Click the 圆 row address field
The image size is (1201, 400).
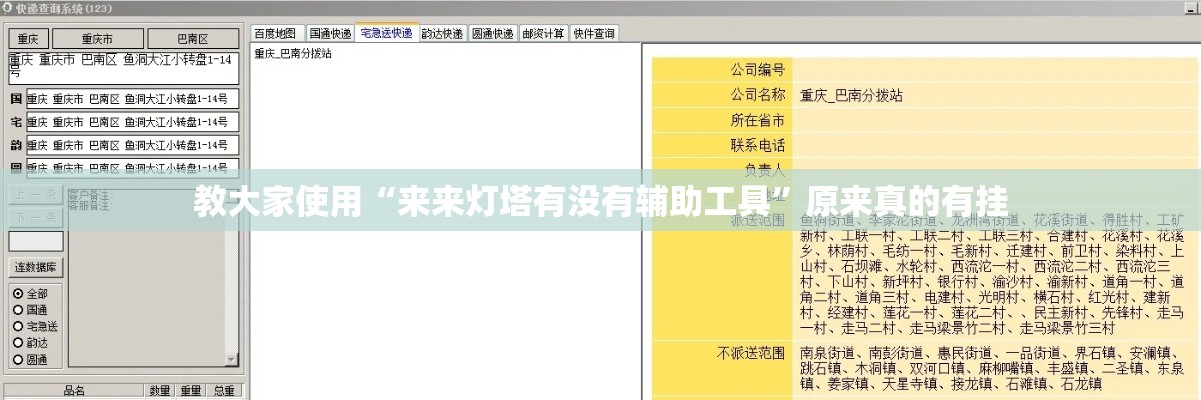(x=133, y=168)
